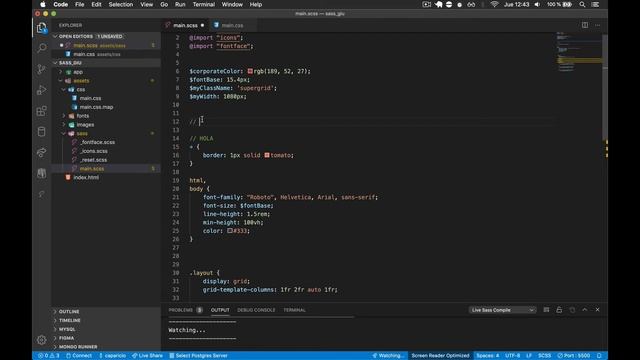Viewport: 640px width, 360px height.
Task: Open the Search view in activity bar
Action: [42, 48]
